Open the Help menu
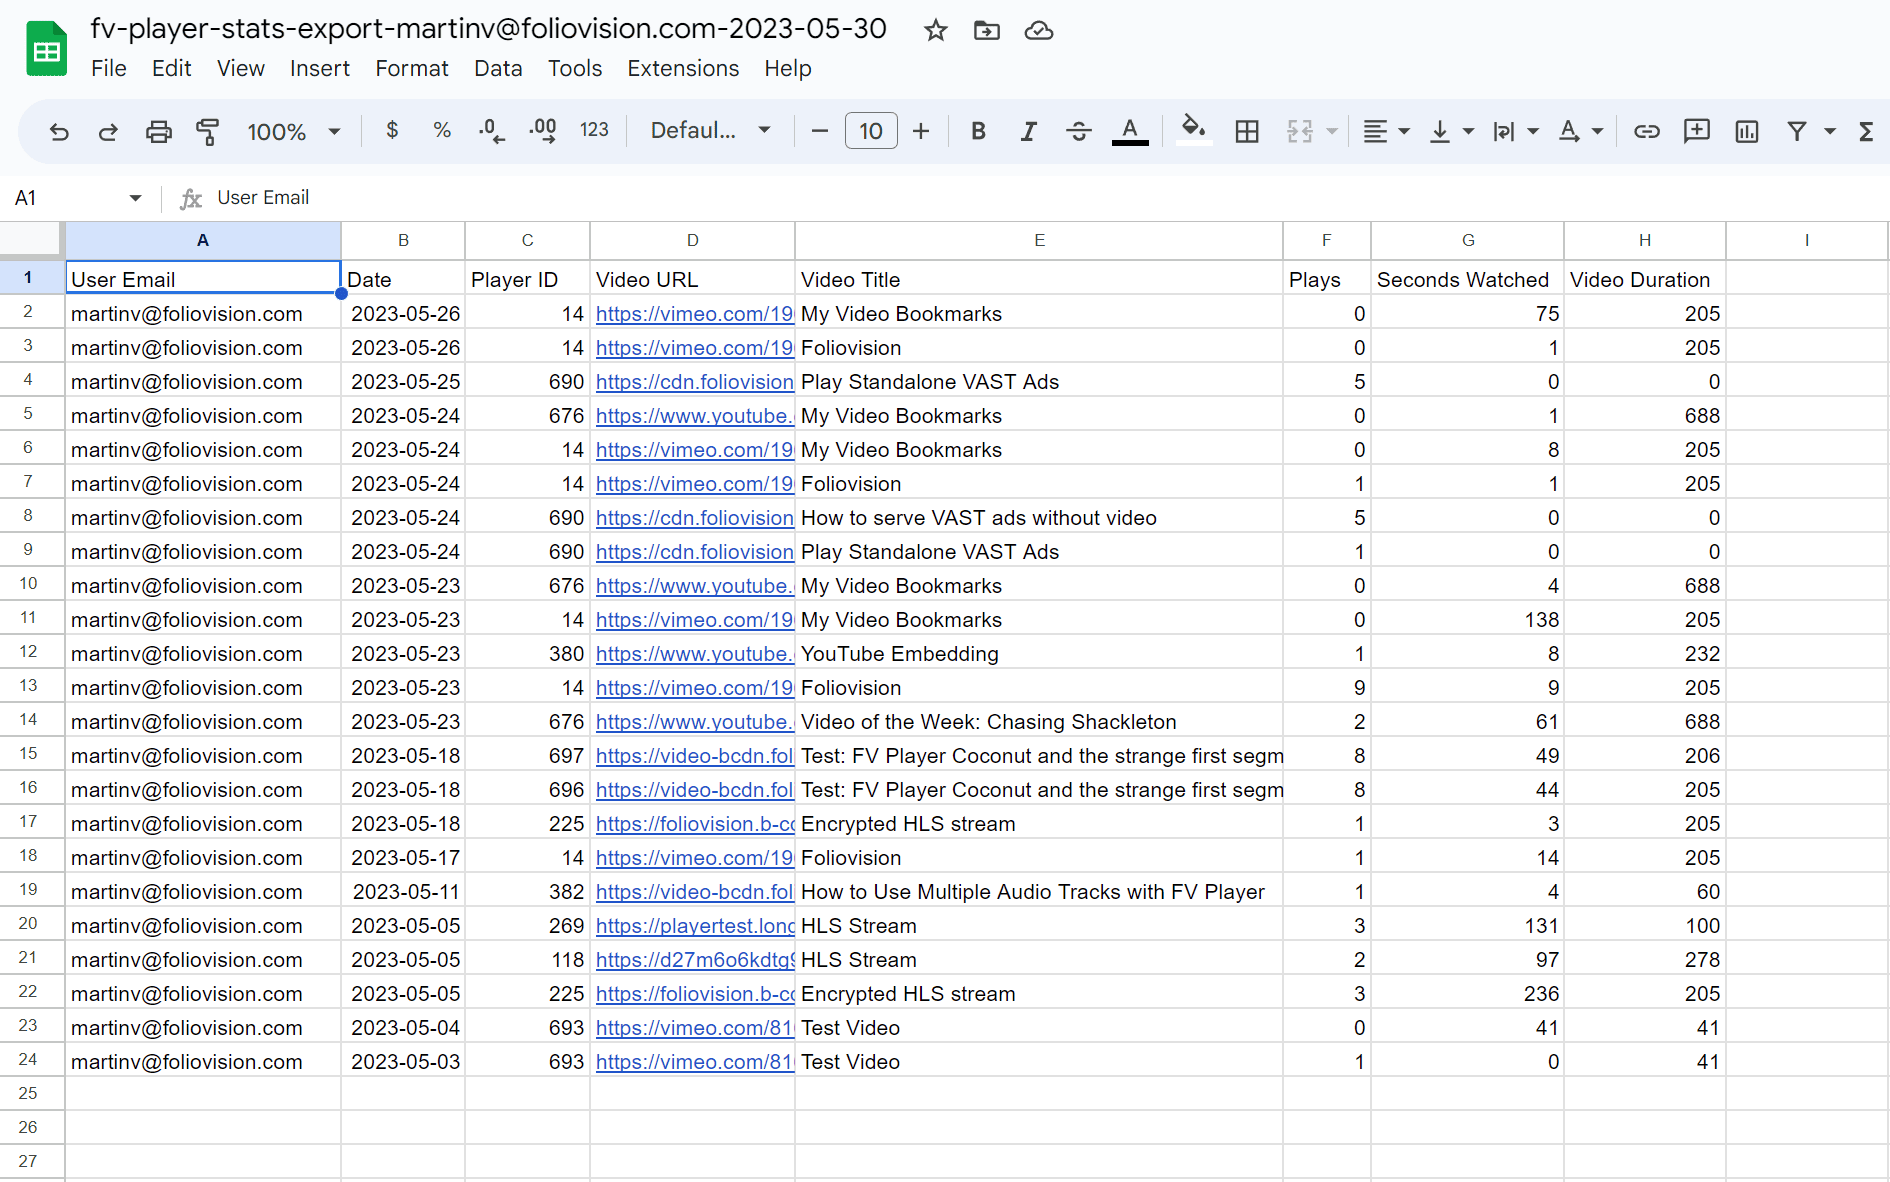This screenshot has width=1890, height=1182. pos(788,68)
